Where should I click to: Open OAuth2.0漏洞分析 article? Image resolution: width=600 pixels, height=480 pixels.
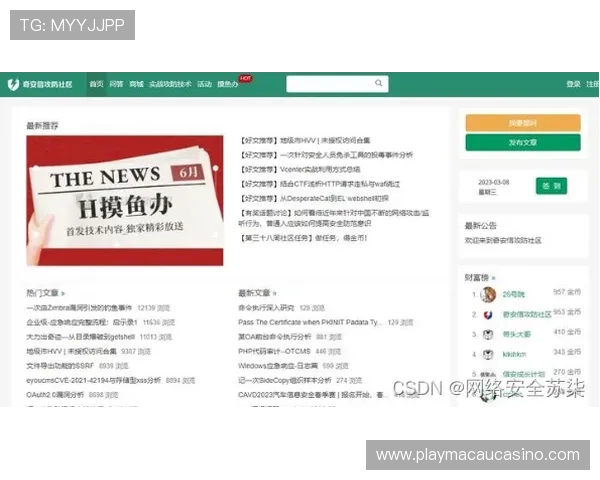click(x=55, y=395)
